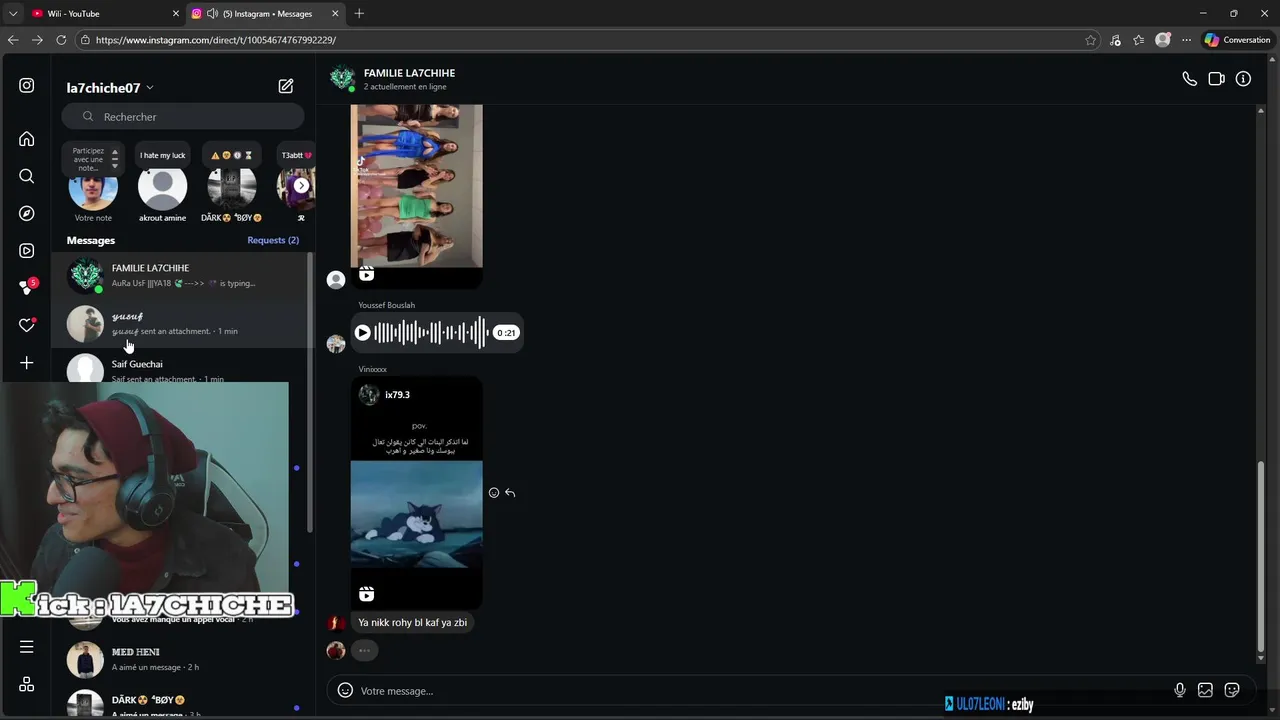Open Reels icon in sidebar
Viewport: 1280px width, 720px height.
pyautogui.click(x=27, y=251)
